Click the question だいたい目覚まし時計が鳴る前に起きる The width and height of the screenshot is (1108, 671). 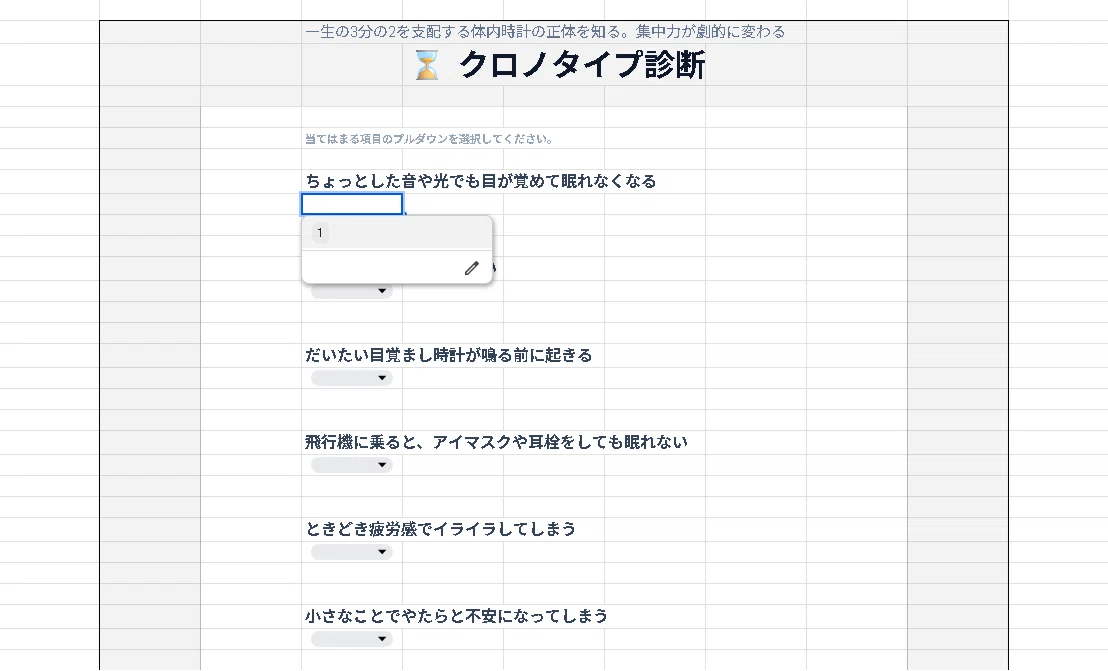coord(449,355)
